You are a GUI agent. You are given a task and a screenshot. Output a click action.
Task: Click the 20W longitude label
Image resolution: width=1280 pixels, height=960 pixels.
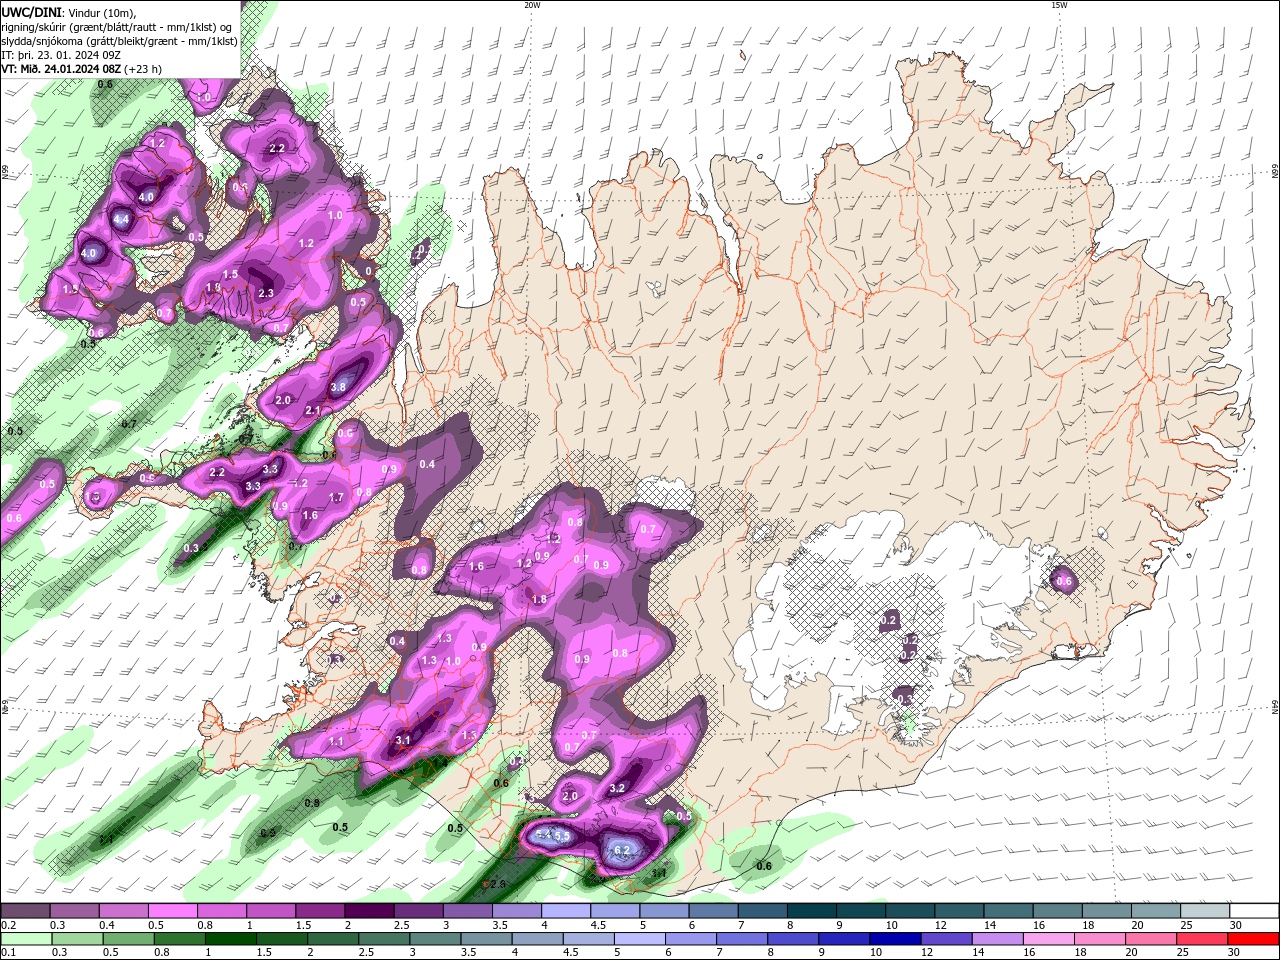point(532,5)
